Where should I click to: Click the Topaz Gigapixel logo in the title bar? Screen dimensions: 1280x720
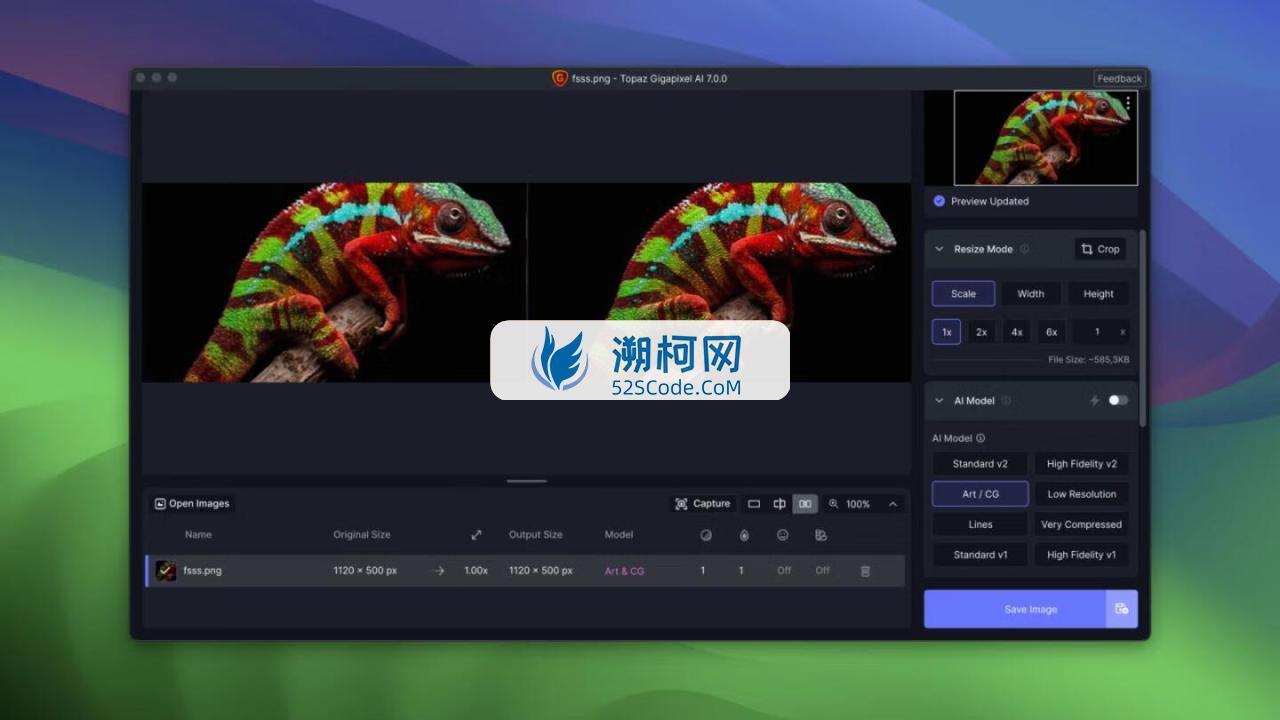tap(560, 78)
